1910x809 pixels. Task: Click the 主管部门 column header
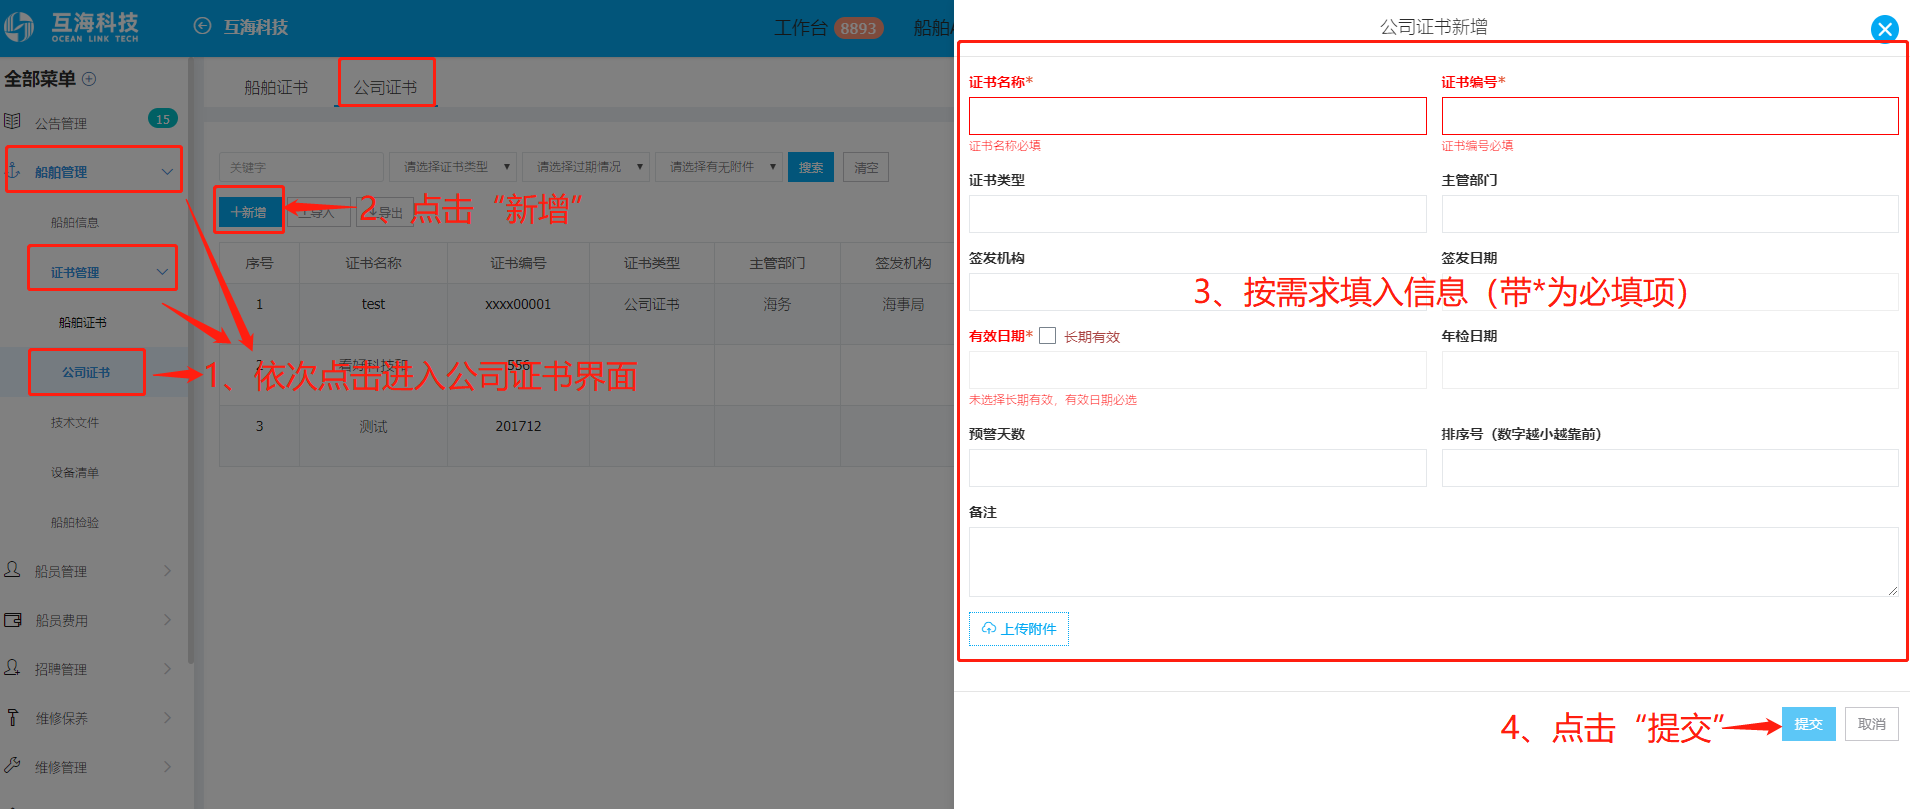pyautogui.click(x=777, y=263)
